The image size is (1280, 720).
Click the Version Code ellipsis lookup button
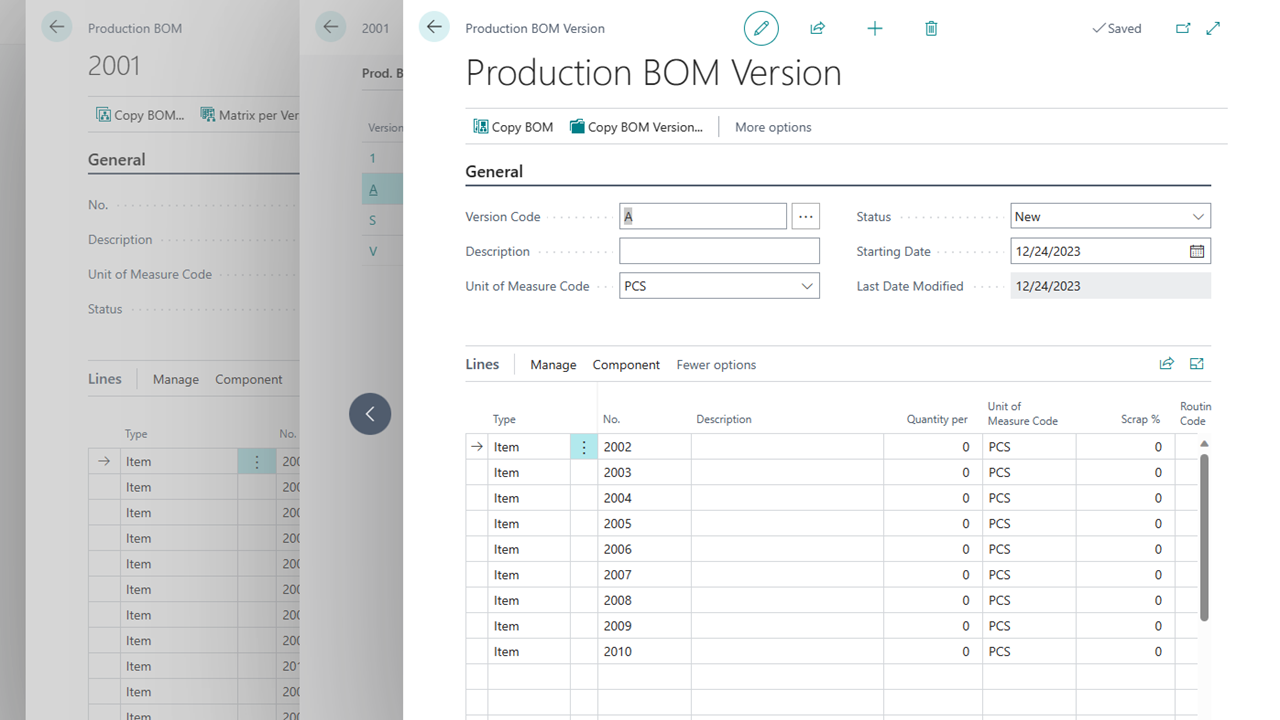[x=806, y=216]
